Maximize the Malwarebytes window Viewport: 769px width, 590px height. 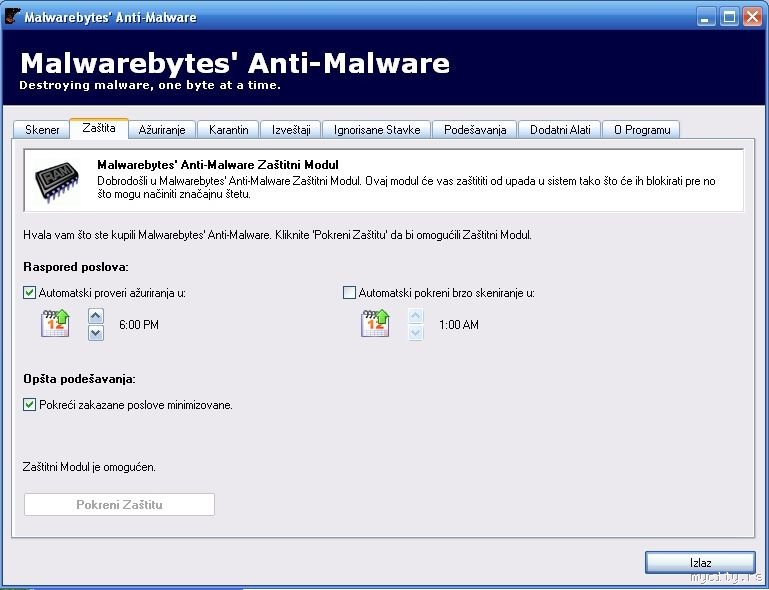[x=729, y=17]
